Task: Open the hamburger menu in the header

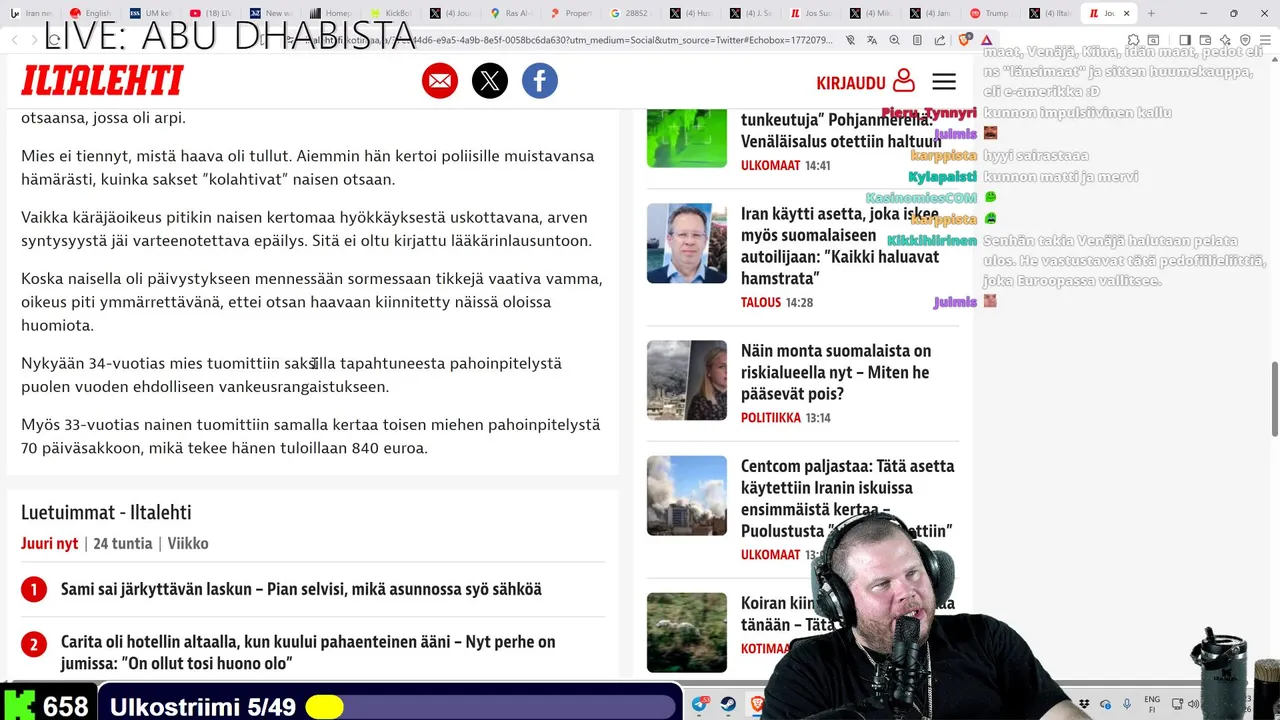Action: point(944,82)
